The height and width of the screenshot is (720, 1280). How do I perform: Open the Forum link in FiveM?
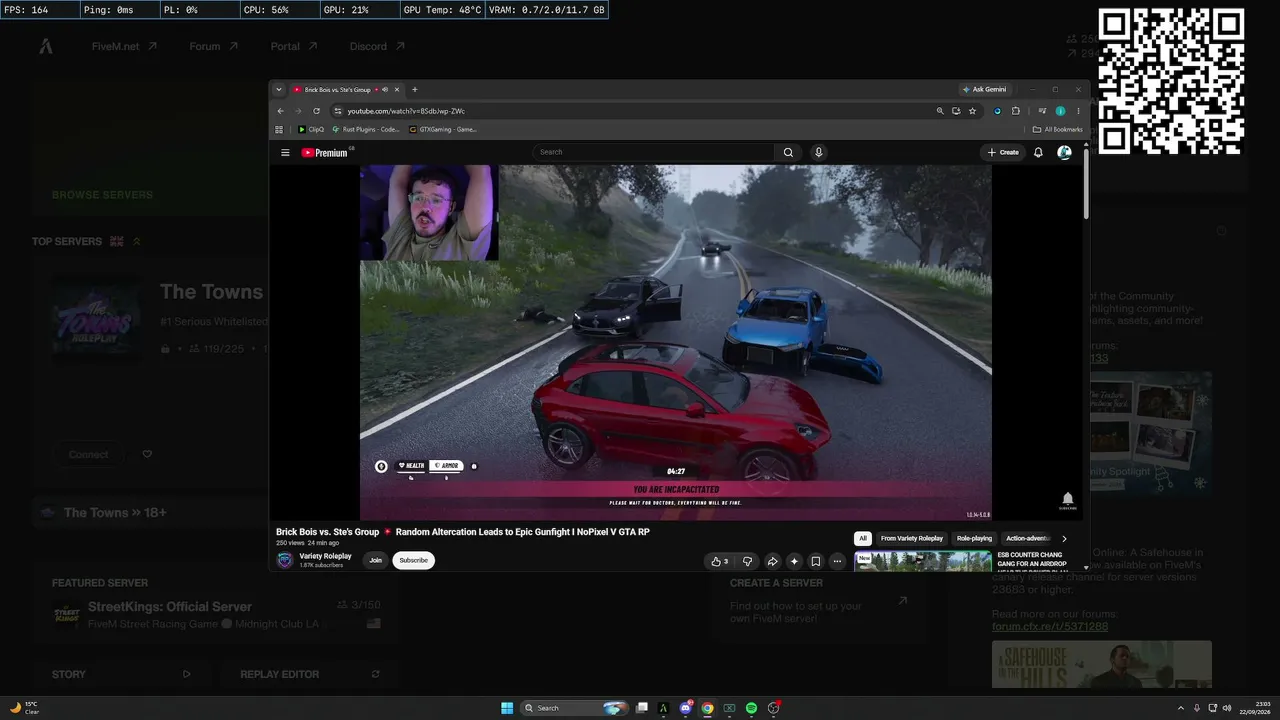pyautogui.click(x=214, y=46)
